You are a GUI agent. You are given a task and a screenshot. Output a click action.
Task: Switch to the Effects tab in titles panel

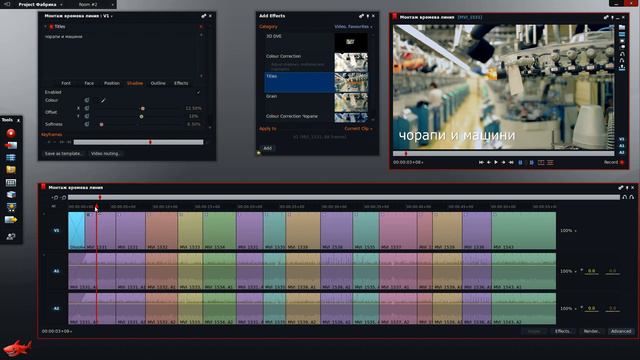point(181,83)
